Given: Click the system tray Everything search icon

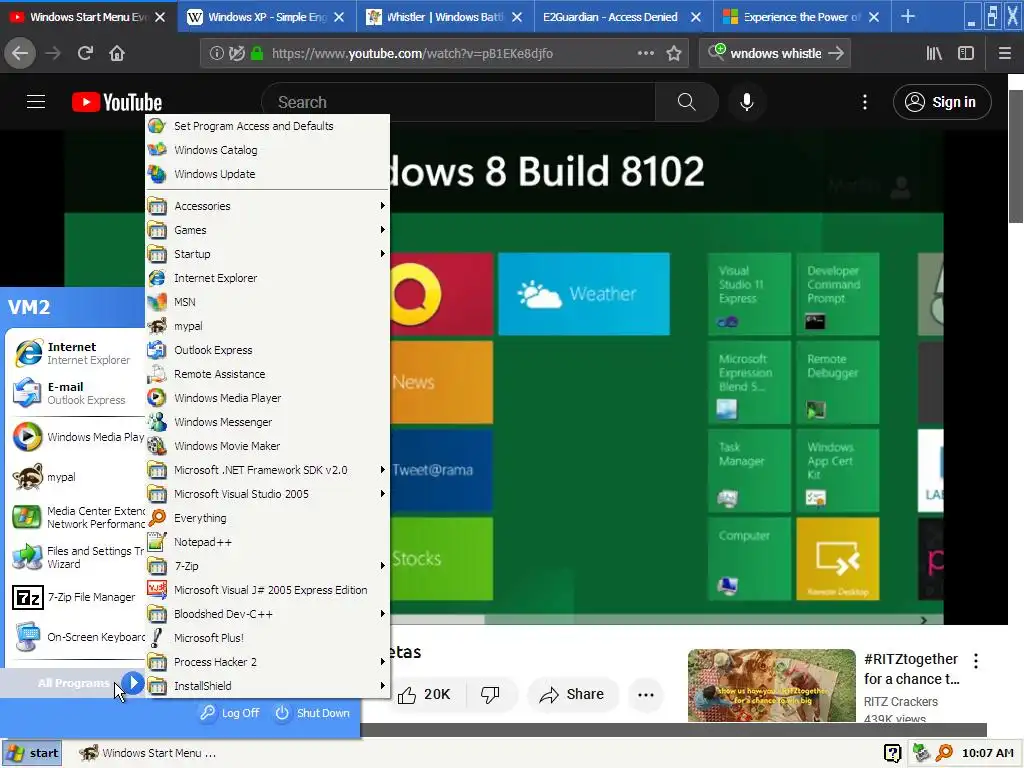Looking at the screenshot, I should coord(944,753).
